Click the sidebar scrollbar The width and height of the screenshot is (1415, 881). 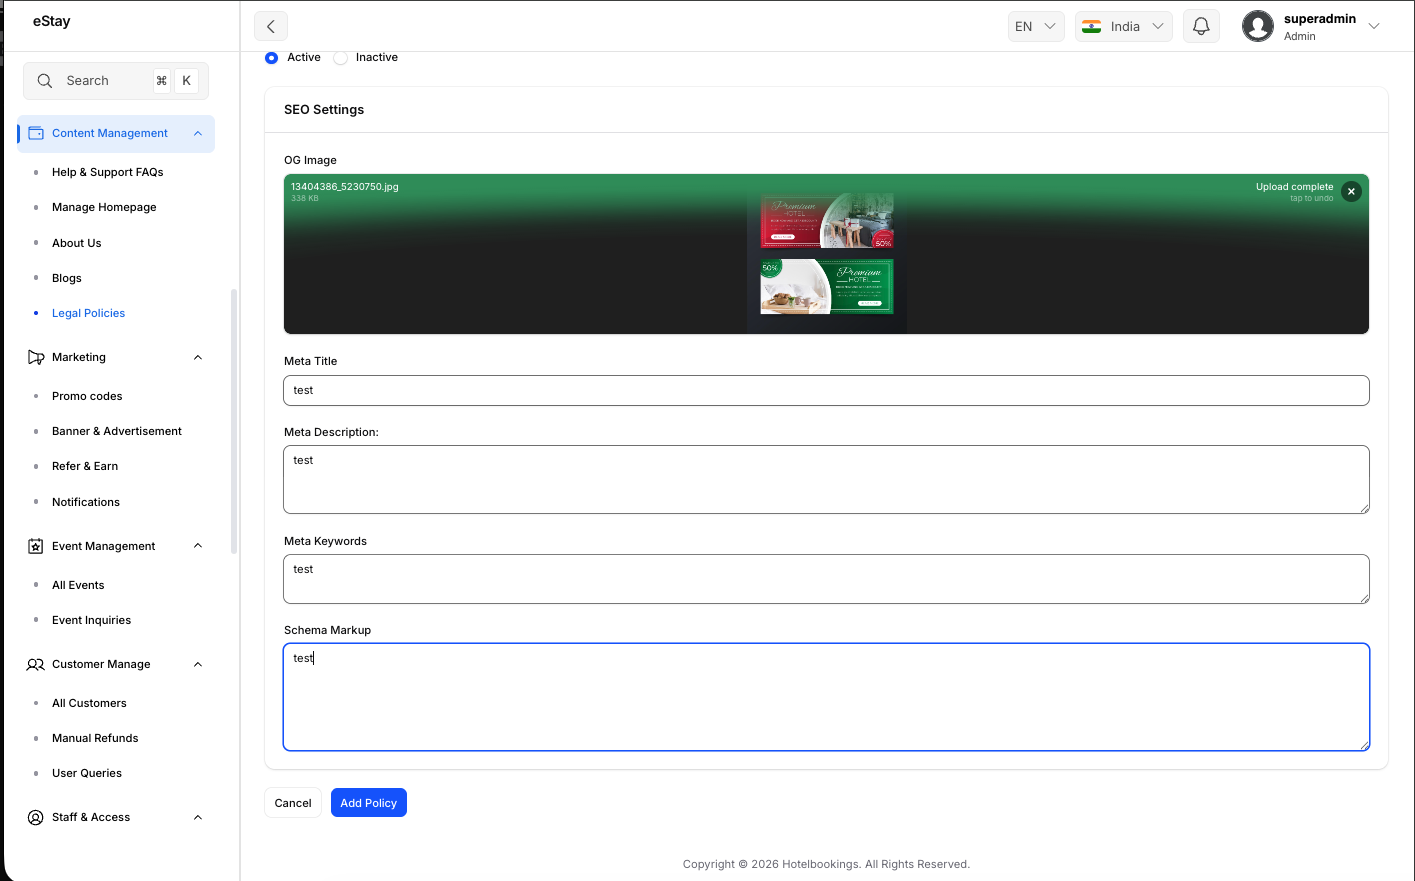pyautogui.click(x=234, y=421)
